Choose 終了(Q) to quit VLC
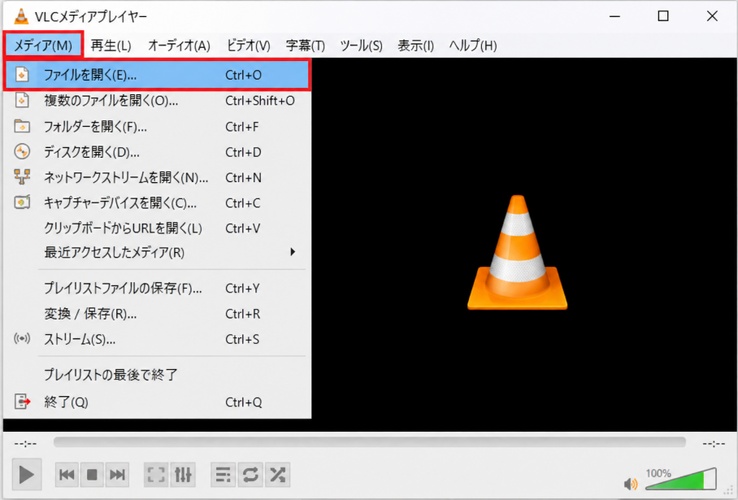The height and width of the screenshot is (500, 738). coord(157,402)
